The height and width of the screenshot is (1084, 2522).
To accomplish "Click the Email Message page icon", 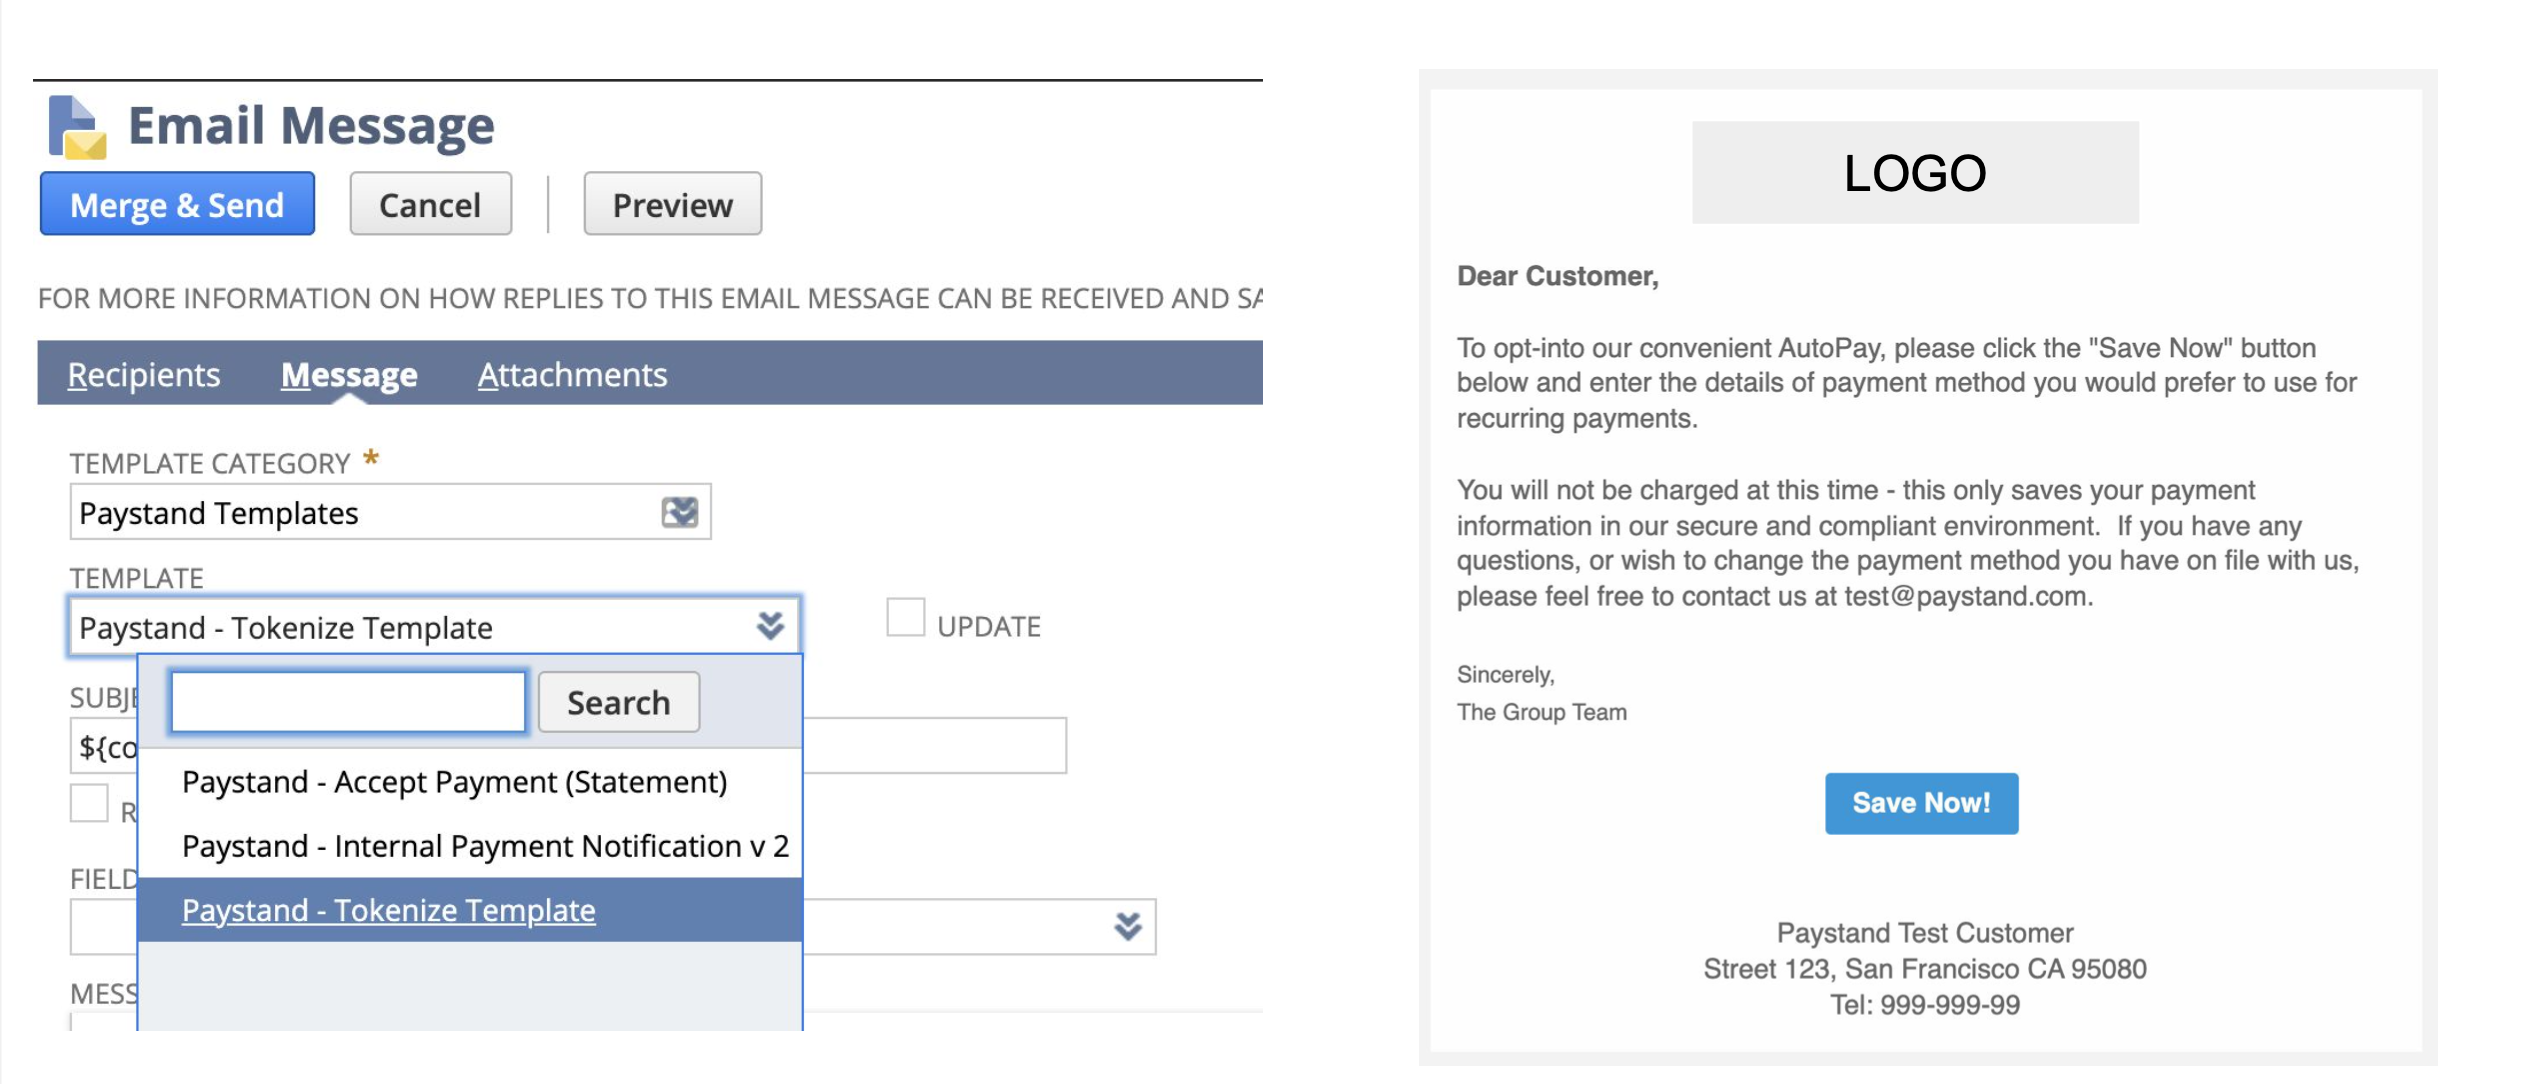I will tap(77, 127).
